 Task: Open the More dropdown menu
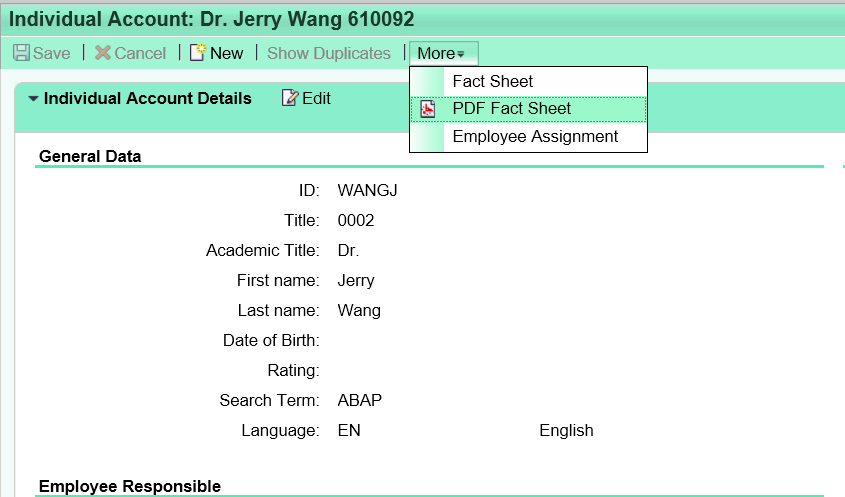(x=443, y=53)
